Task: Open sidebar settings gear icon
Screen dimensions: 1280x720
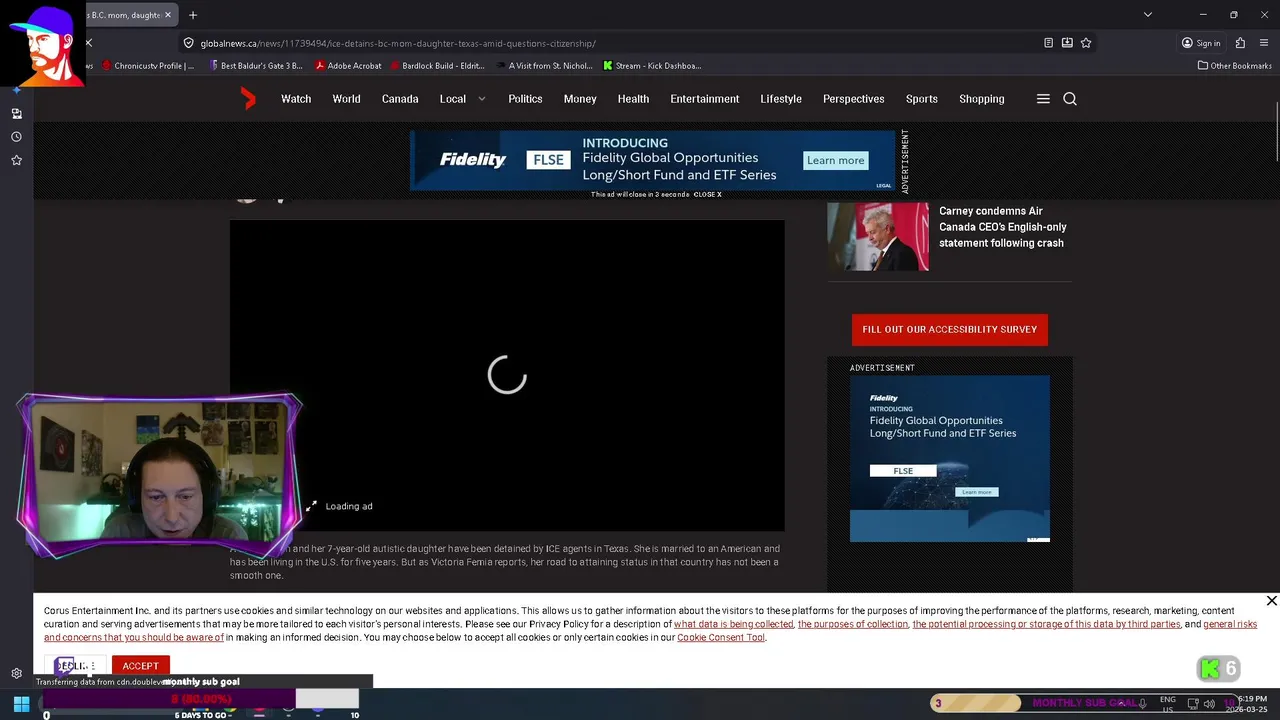Action: pos(16,674)
